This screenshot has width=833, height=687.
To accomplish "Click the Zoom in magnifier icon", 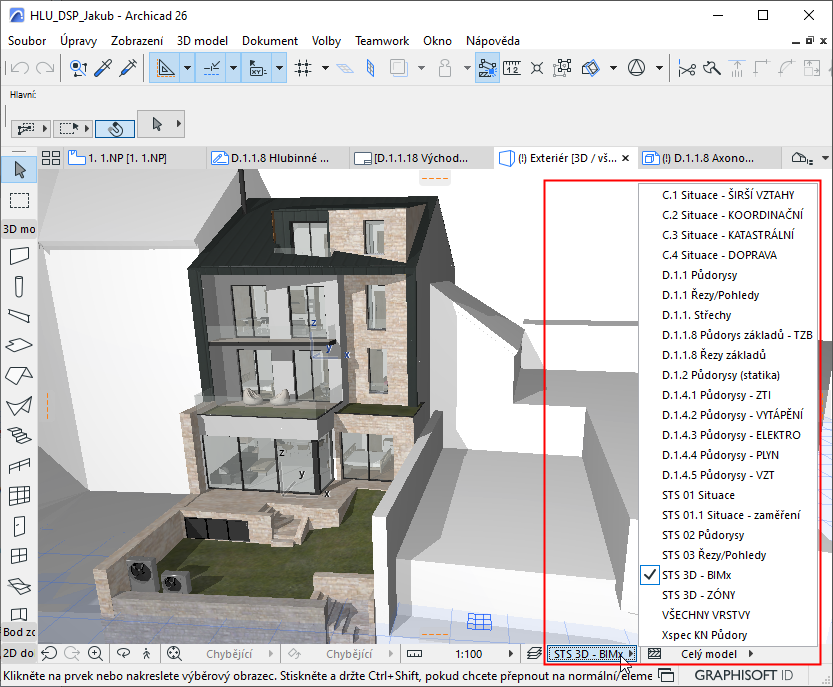I will pos(95,653).
